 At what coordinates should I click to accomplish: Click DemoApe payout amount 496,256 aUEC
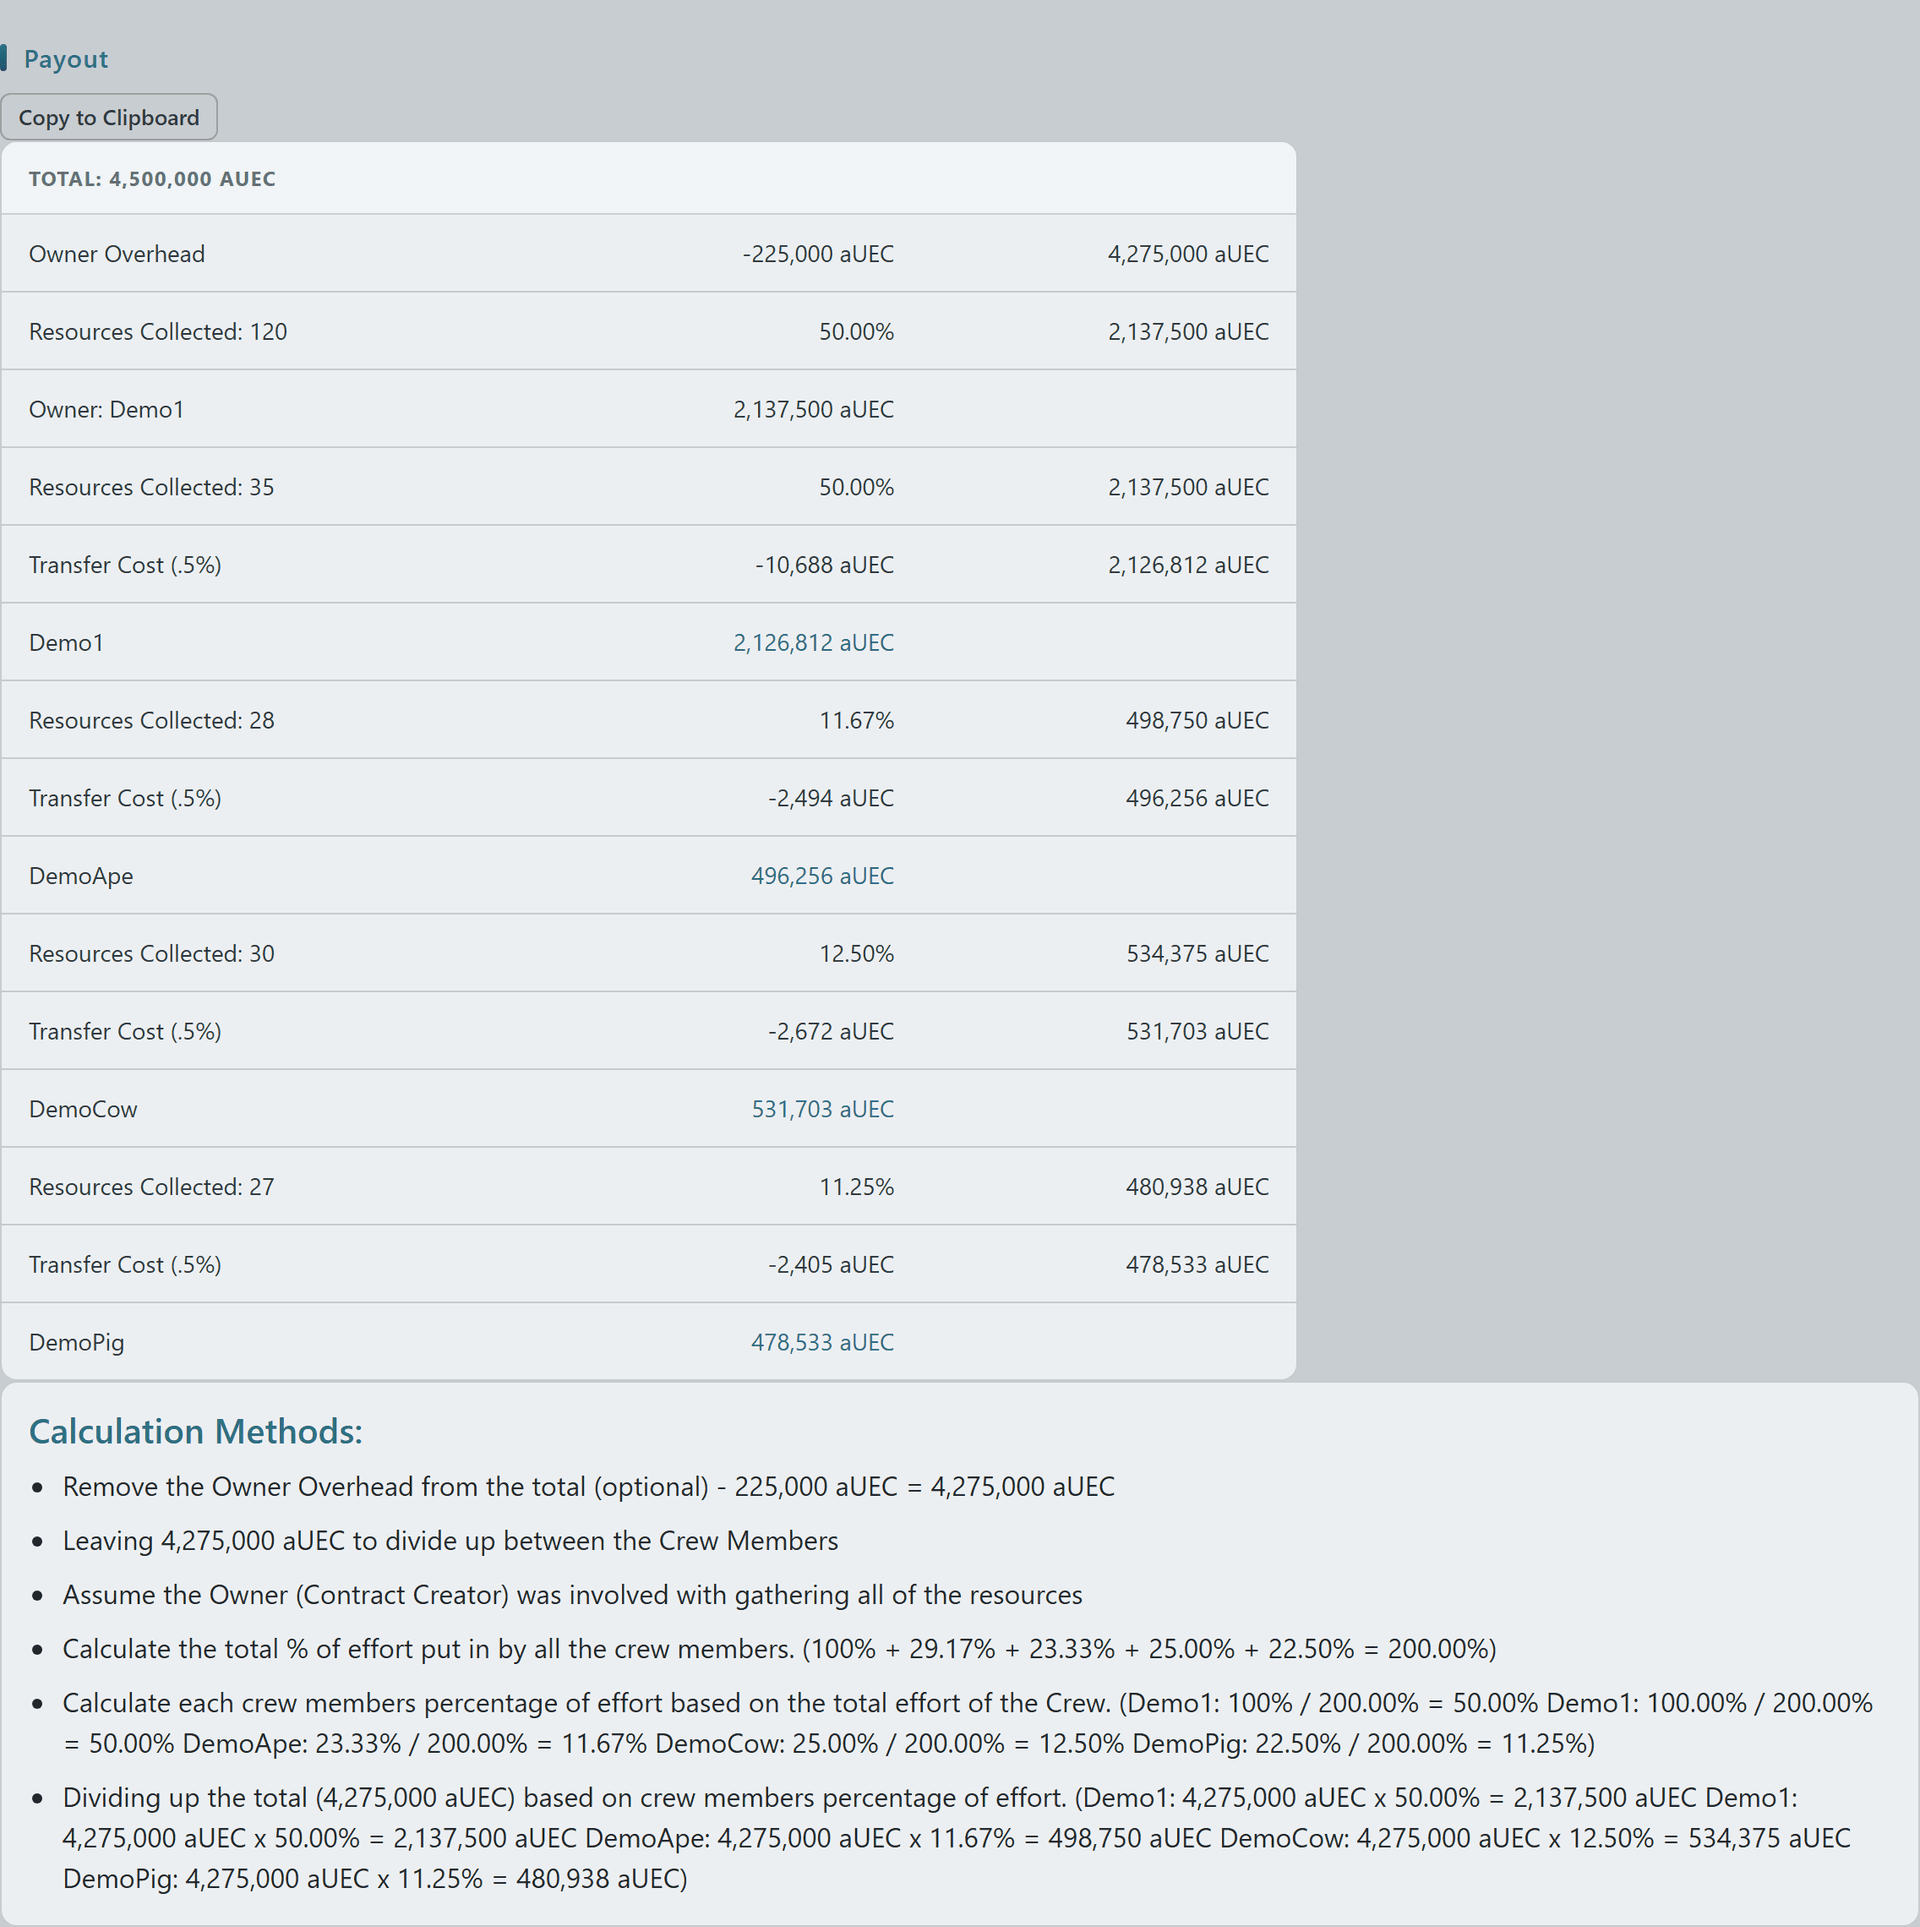pos(822,876)
